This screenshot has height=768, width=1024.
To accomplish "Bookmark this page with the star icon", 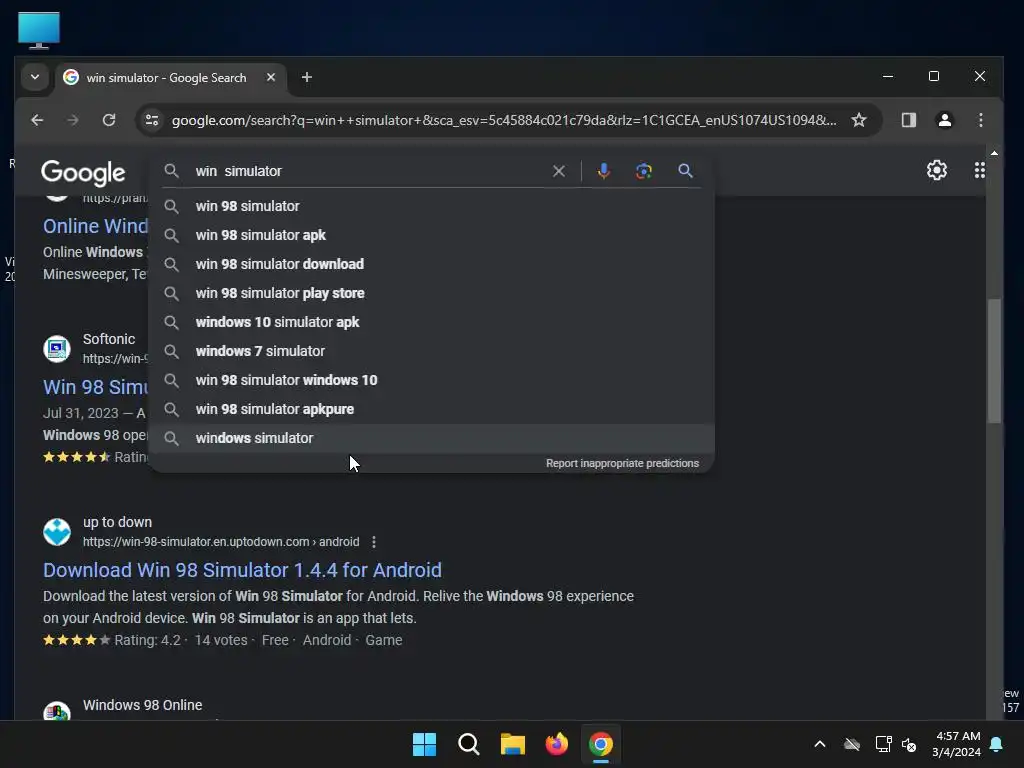I will [859, 120].
